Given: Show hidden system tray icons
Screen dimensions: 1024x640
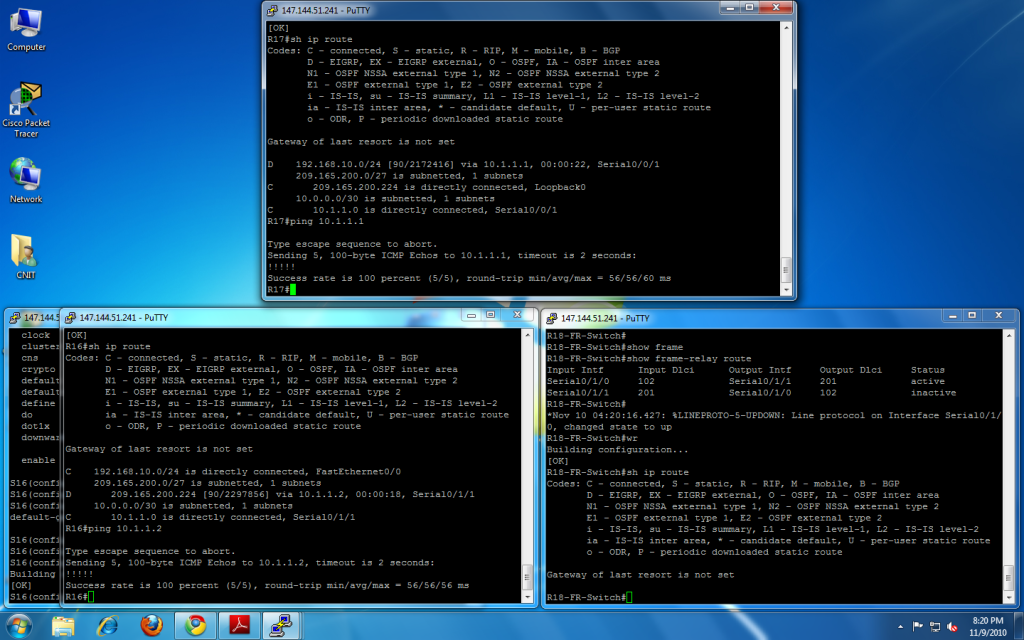Looking at the screenshot, I should pyautogui.click(x=899, y=626).
